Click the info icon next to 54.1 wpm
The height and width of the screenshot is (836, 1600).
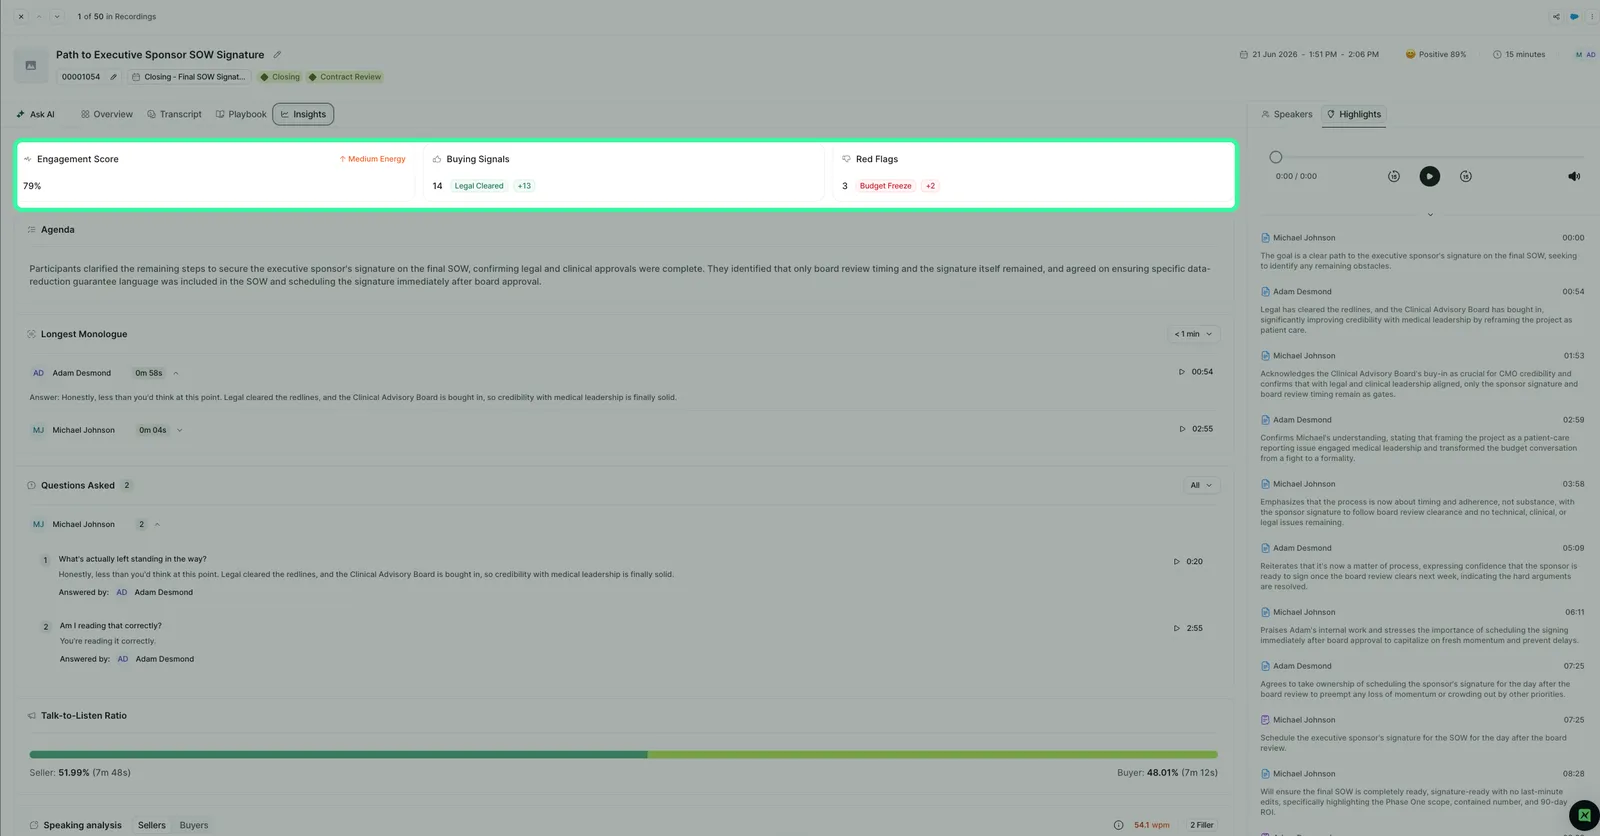coord(1119,826)
